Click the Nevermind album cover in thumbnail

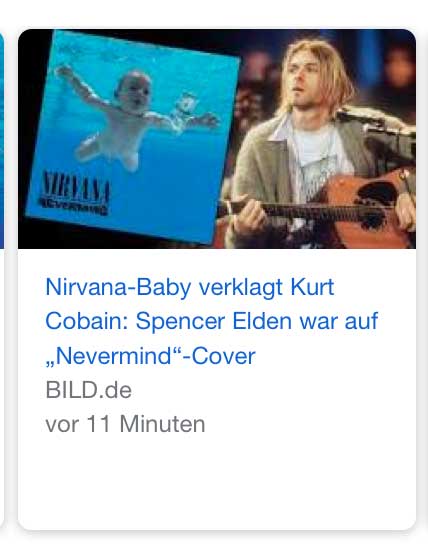(133, 137)
